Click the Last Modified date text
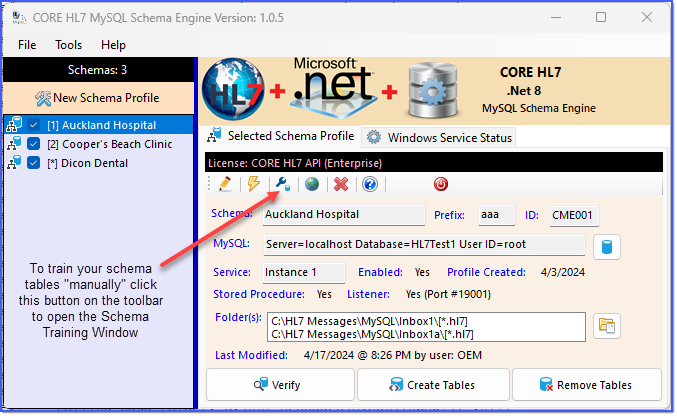This screenshot has width=677, height=416. (x=392, y=355)
